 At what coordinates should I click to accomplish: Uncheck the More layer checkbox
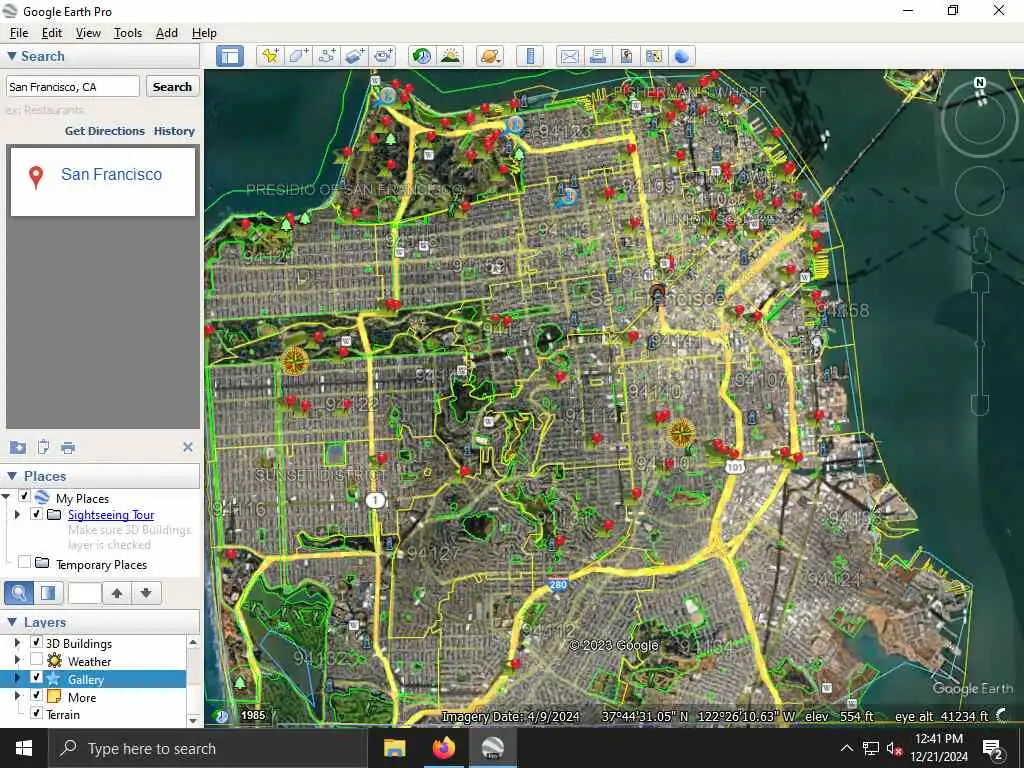[x=37, y=695]
